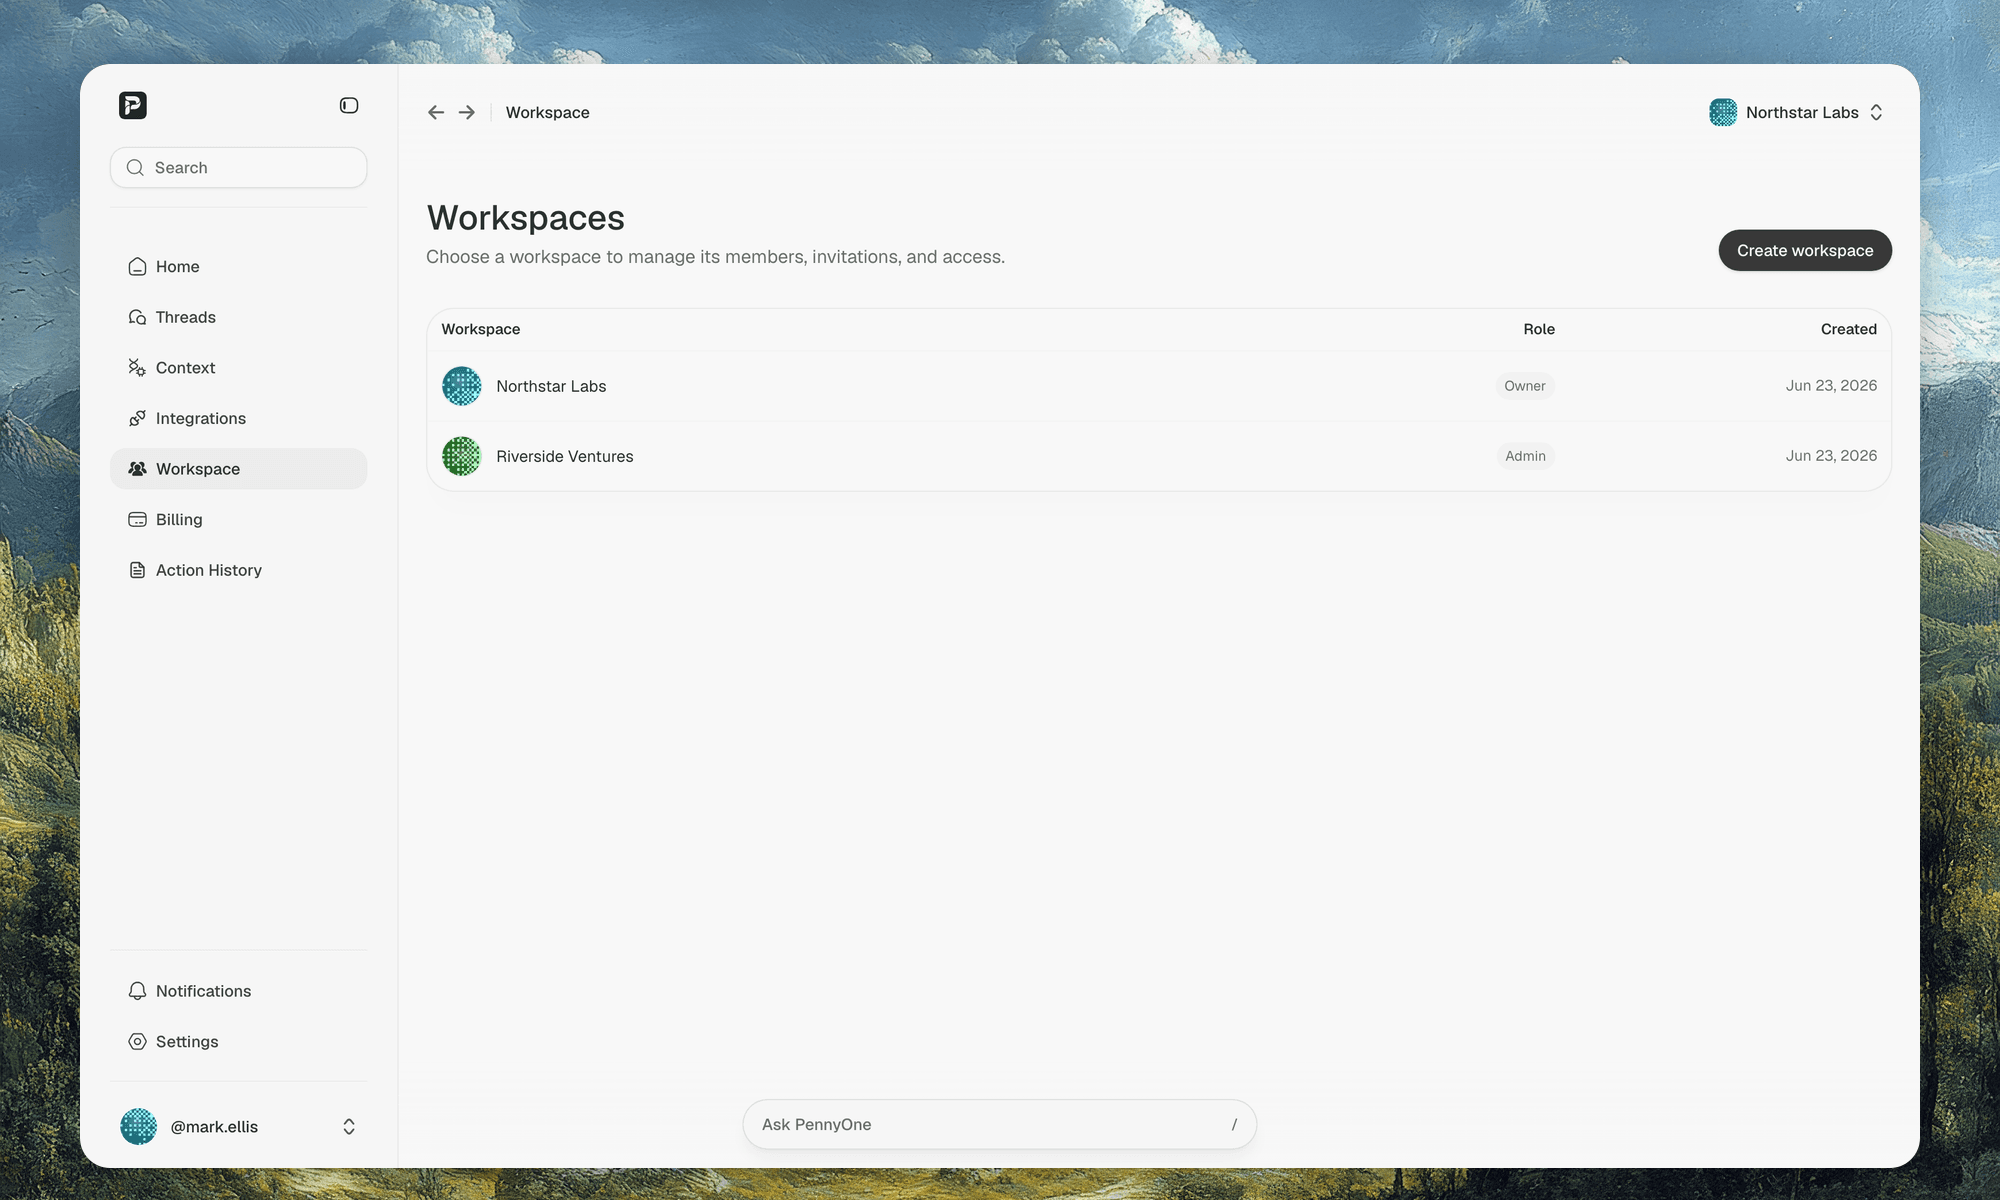Click Northstar Labs created date Jun 23, 2026
Image resolution: width=2000 pixels, height=1200 pixels.
click(1831, 386)
